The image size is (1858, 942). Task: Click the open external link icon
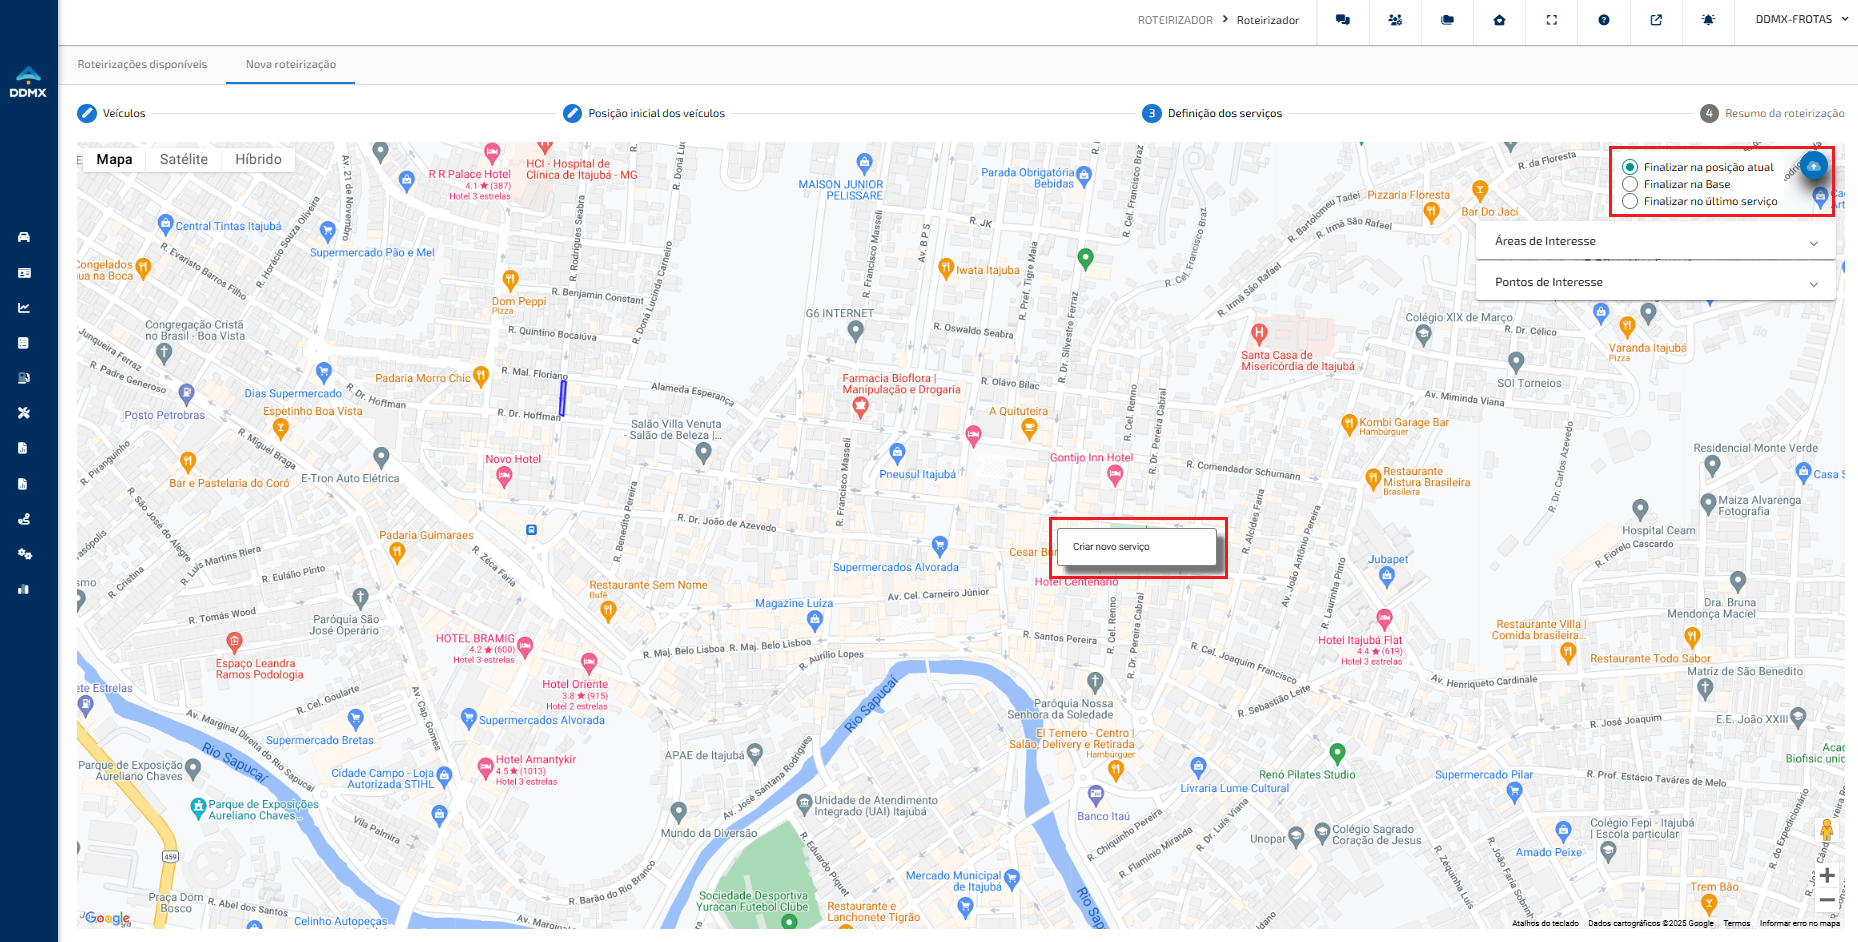(x=1656, y=20)
